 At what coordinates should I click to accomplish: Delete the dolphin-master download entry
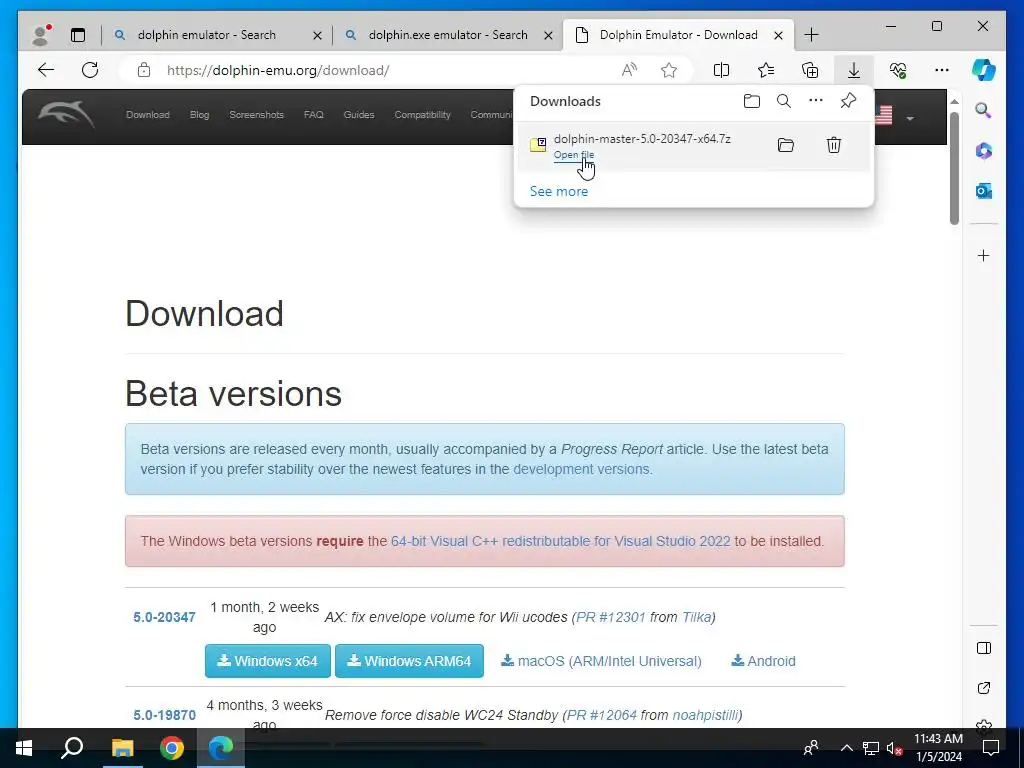point(834,145)
